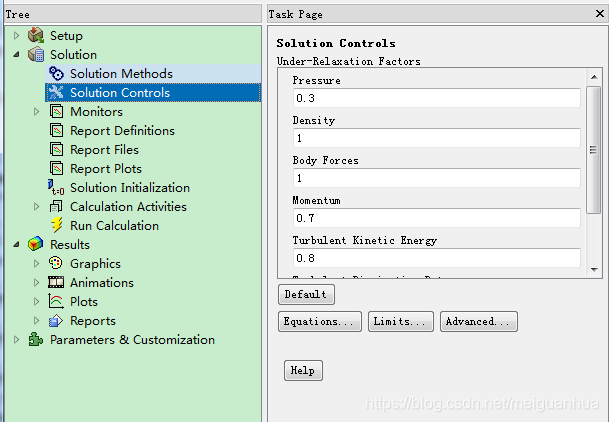
Task: Click the Report Definitions icon
Action: click(x=56, y=131)
